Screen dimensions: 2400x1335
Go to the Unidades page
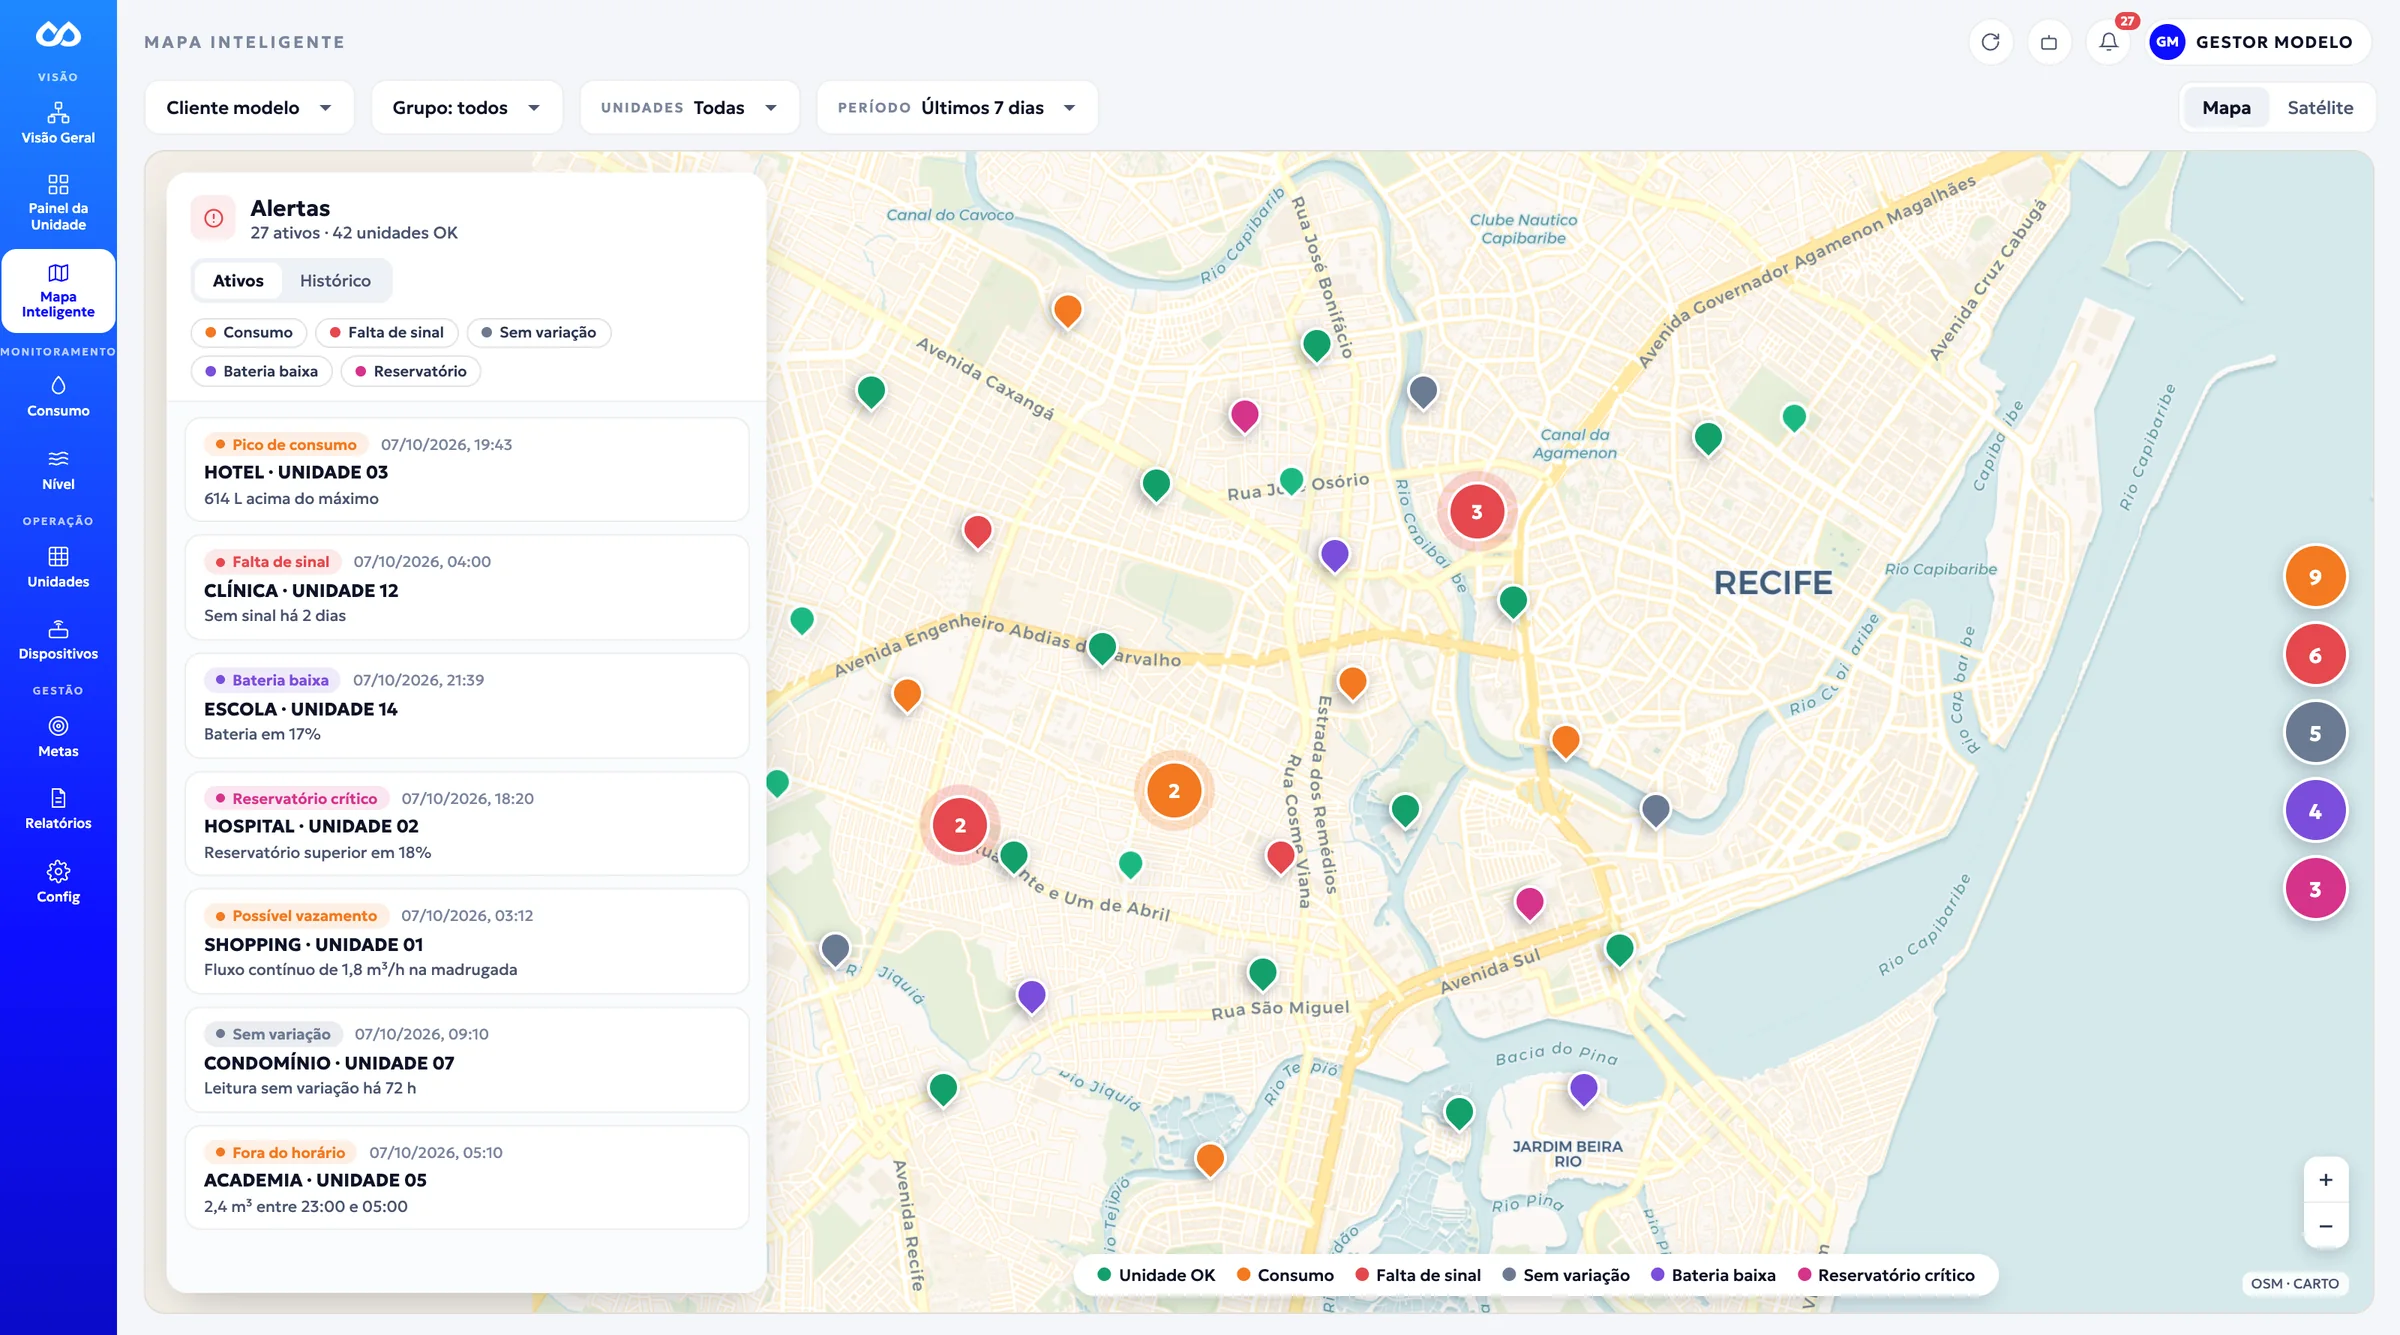58,567
